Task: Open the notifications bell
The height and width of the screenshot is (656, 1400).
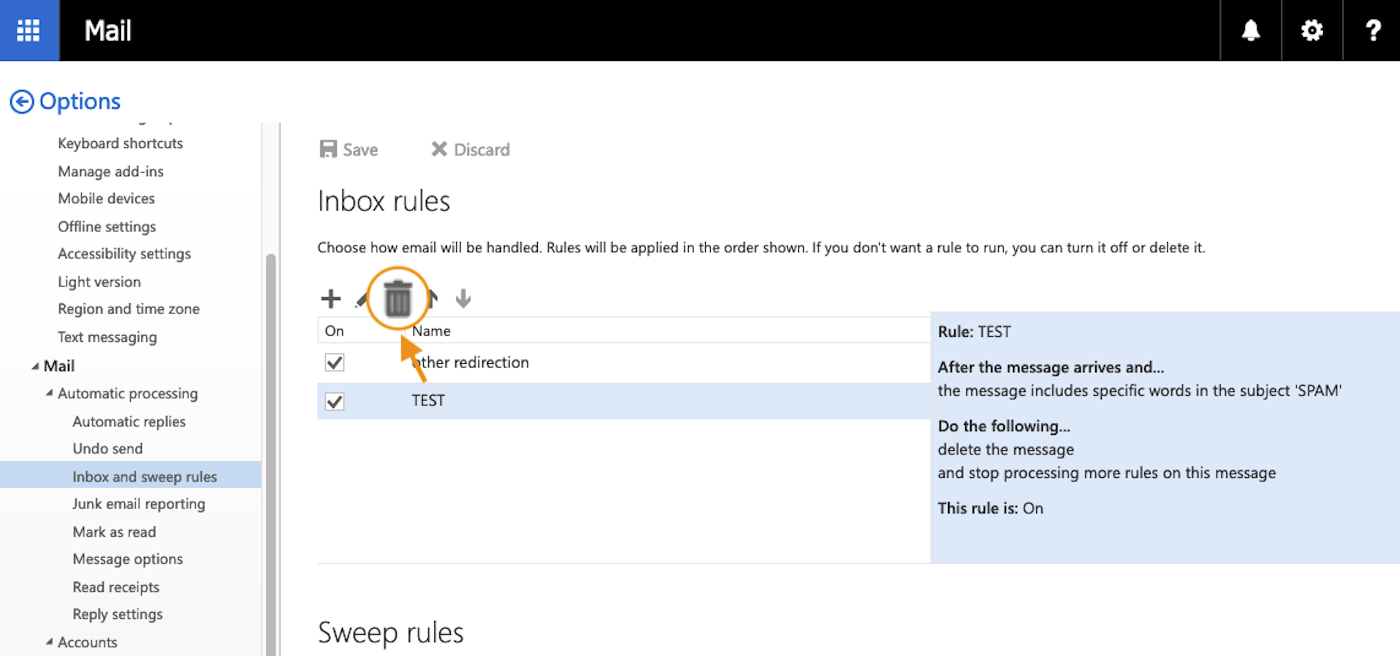Action: point(1251,31)
